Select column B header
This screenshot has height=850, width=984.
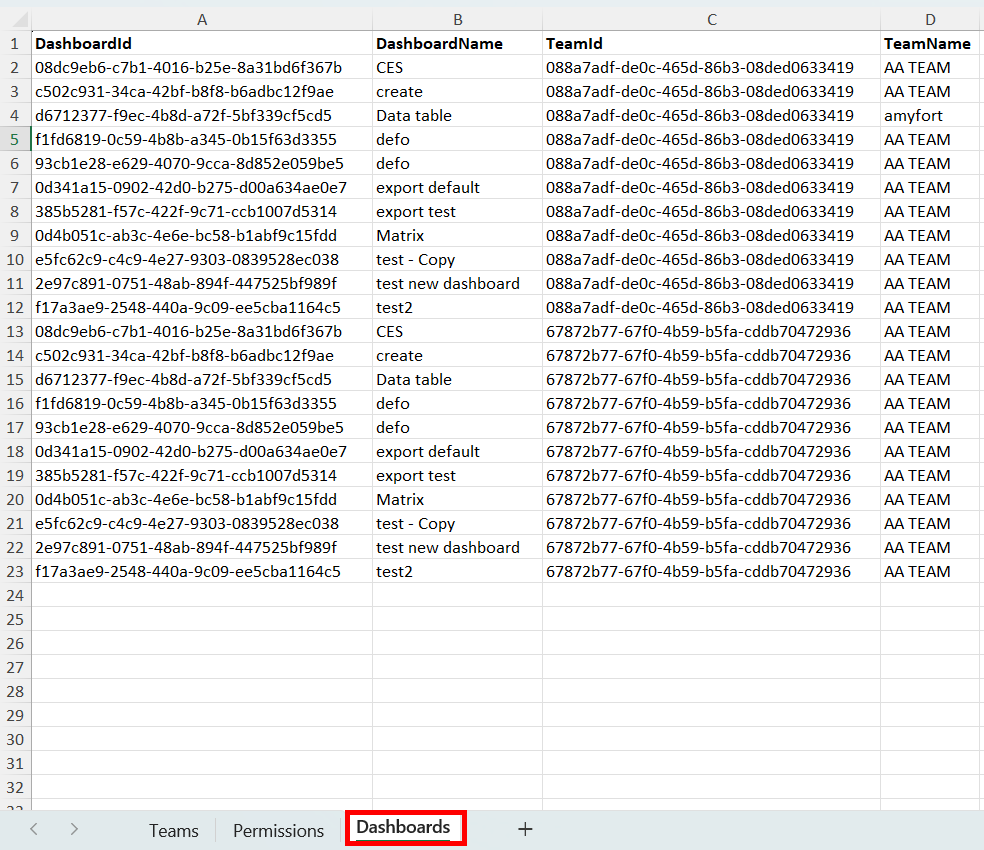(457, 19)
